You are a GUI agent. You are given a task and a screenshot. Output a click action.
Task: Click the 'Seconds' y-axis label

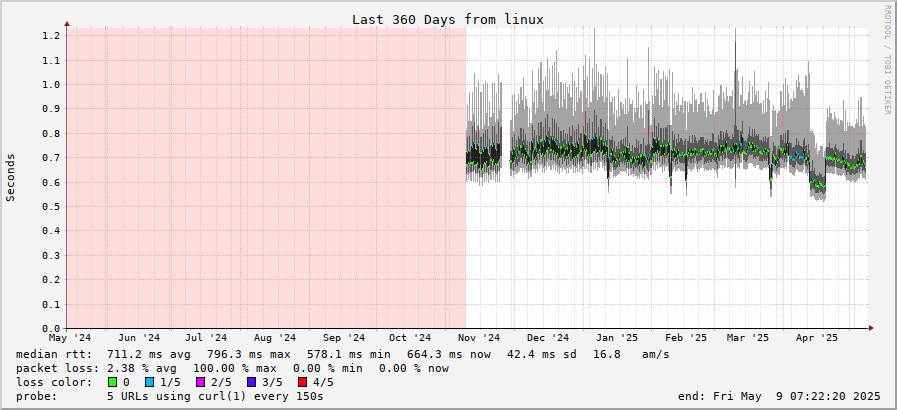pos(10,177)
